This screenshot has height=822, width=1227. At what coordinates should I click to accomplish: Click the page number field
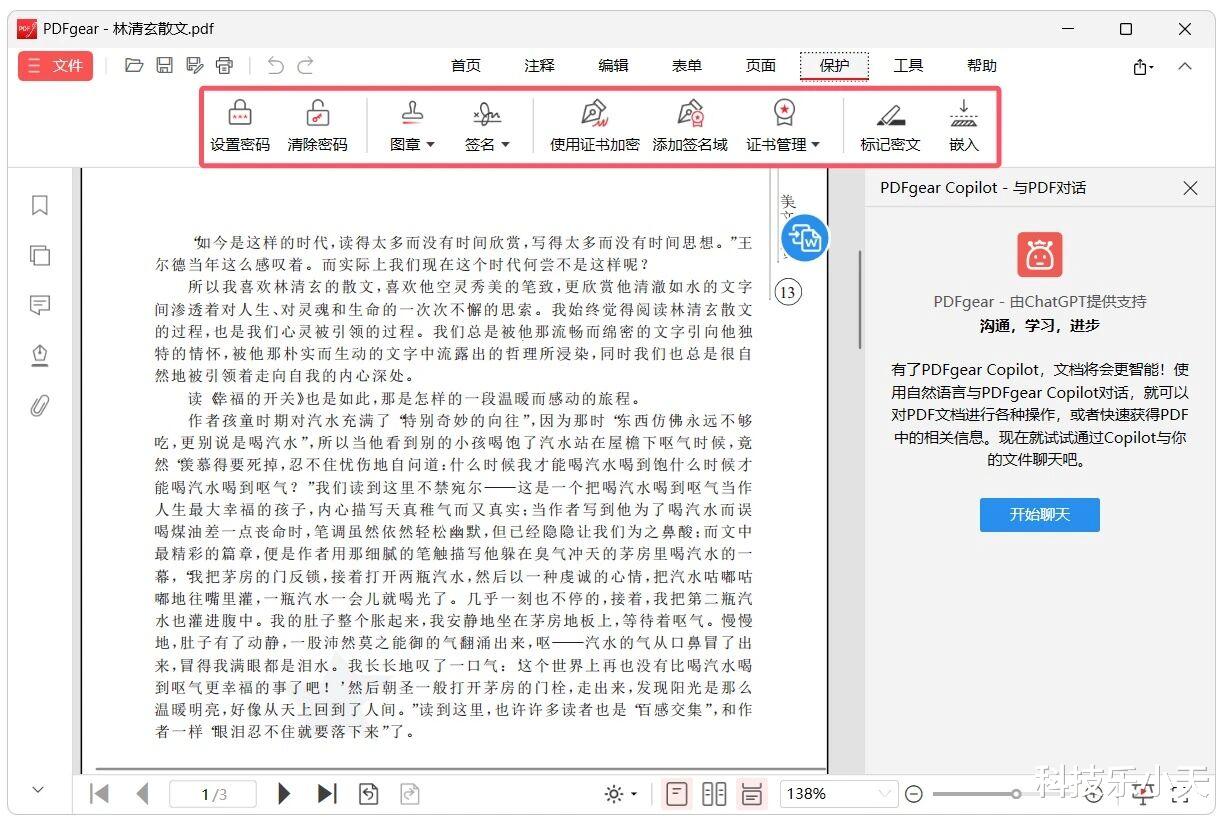pyautogui.click(x=213, y=794)
